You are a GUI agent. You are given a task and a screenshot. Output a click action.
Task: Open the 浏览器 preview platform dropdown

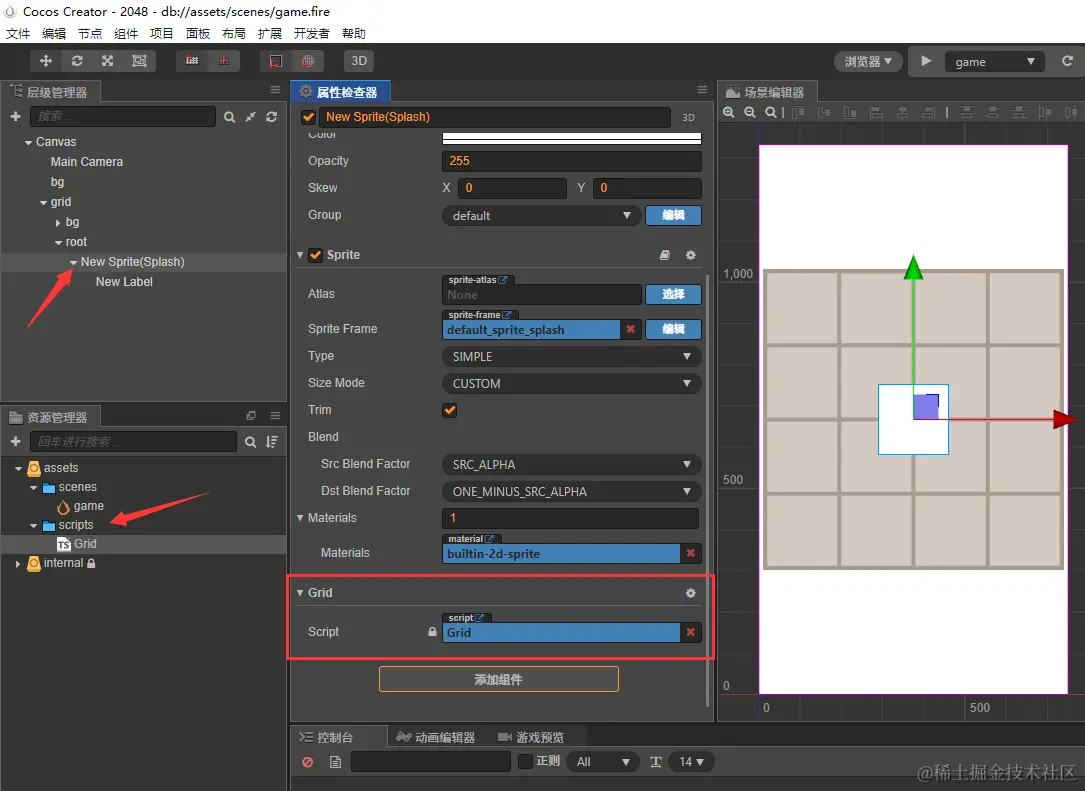click(x=868, y=62)
